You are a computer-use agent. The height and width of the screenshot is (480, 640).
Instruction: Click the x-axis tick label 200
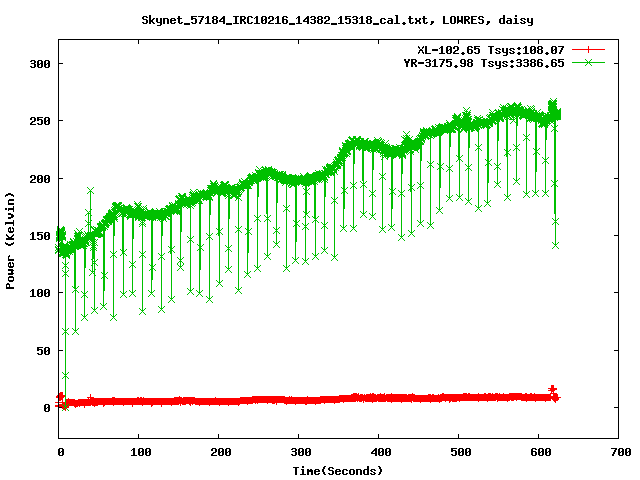click(x=220, y=452)
